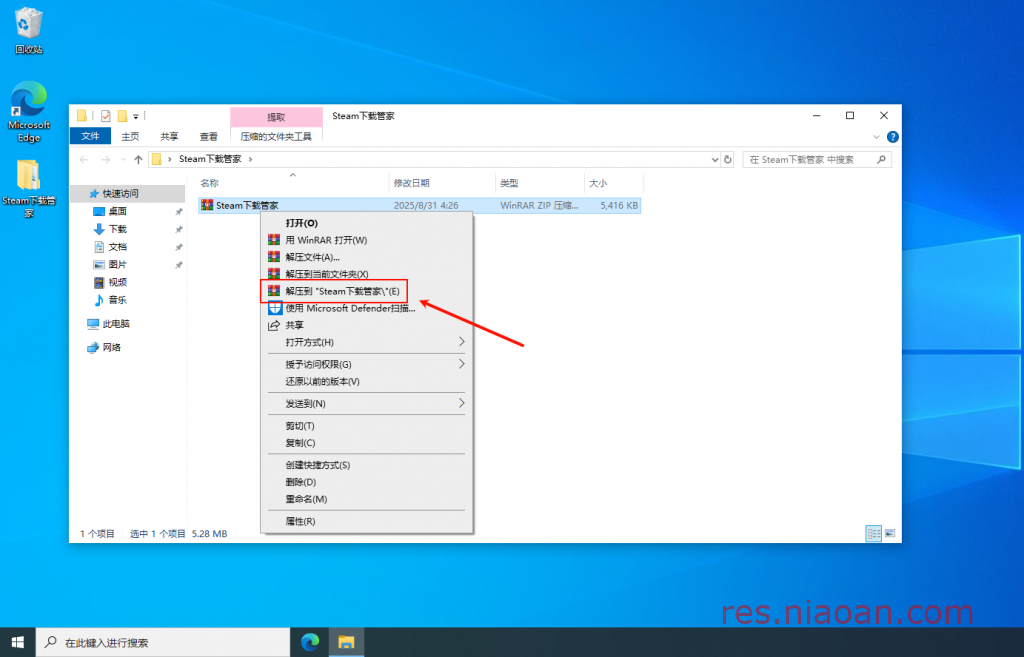Open the explorer help question-mark icon
This screenshot has width=1024, height=657.
pos(893,136)
